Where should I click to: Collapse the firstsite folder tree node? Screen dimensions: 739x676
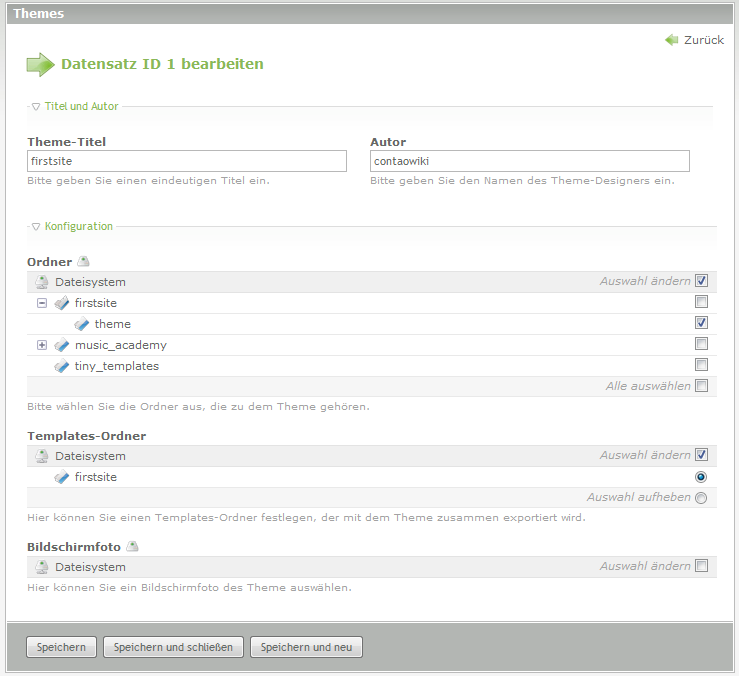pyautogui.click(x=42, y=303)
